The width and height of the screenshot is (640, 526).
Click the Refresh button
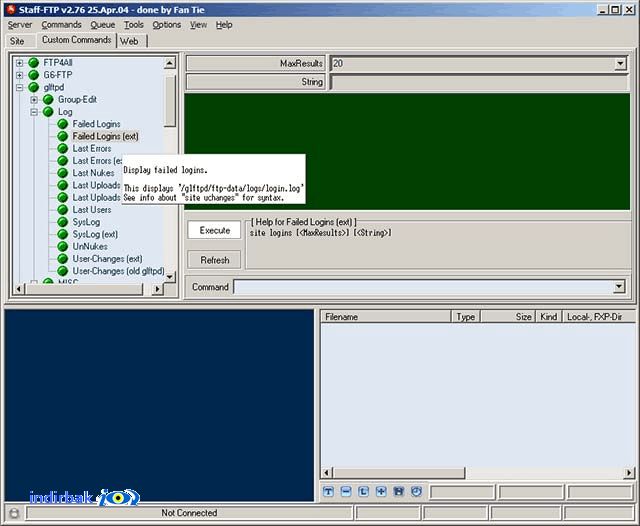[215, 260]
